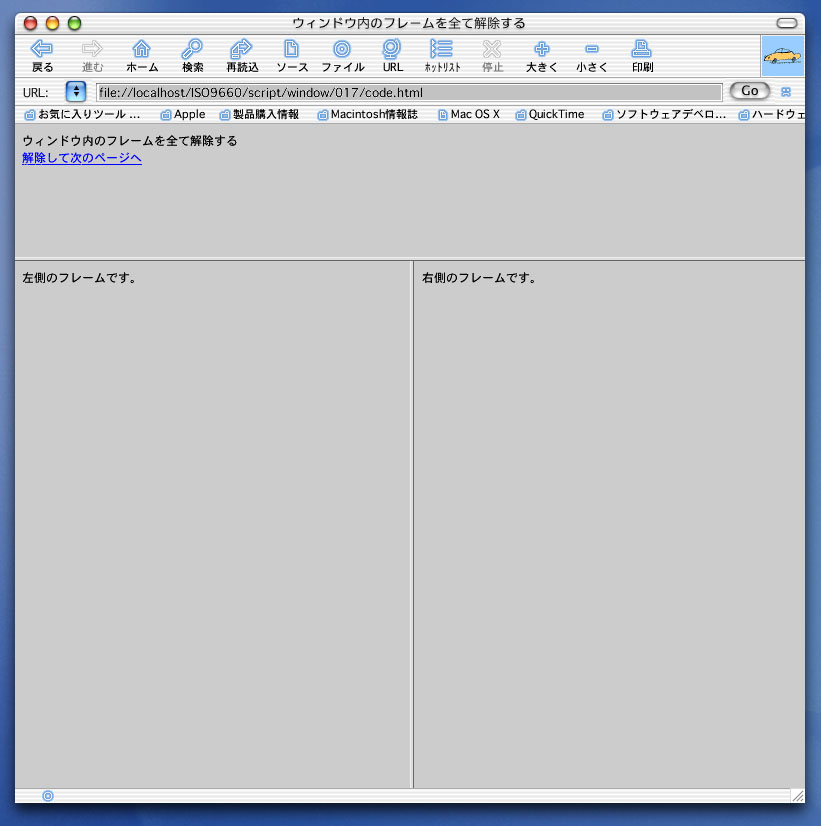Click the yellow car logo icon

[783, 56]
